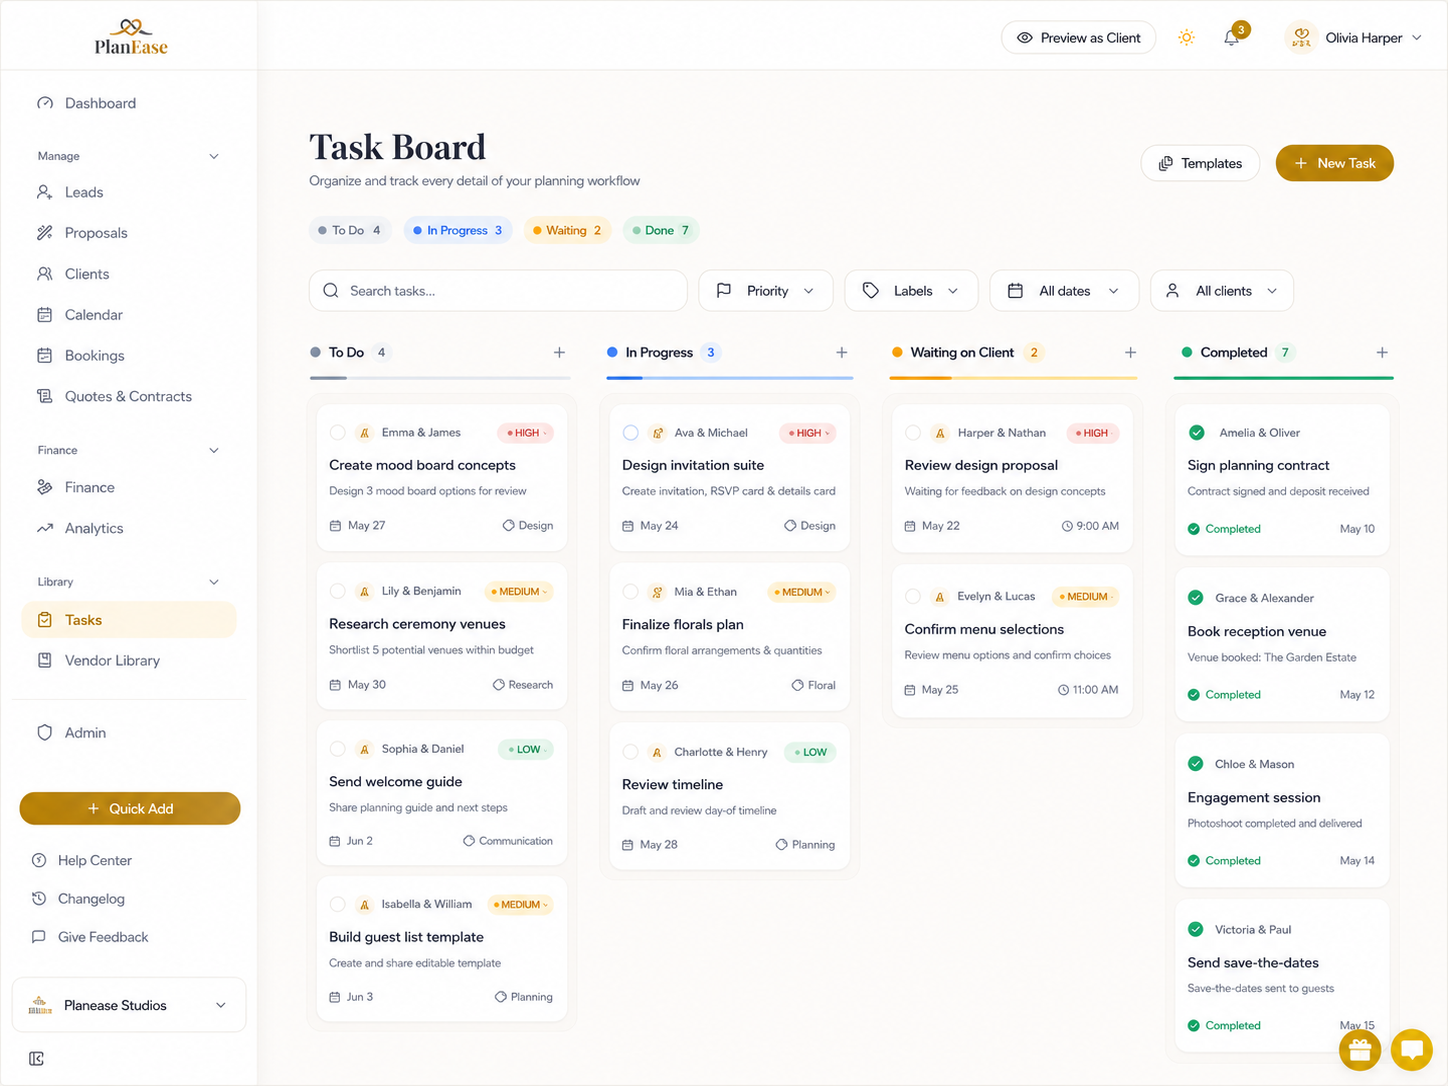Click the Changelog history icon
The height and width of the screenshot is (1086, 1448).
[39, 898]
